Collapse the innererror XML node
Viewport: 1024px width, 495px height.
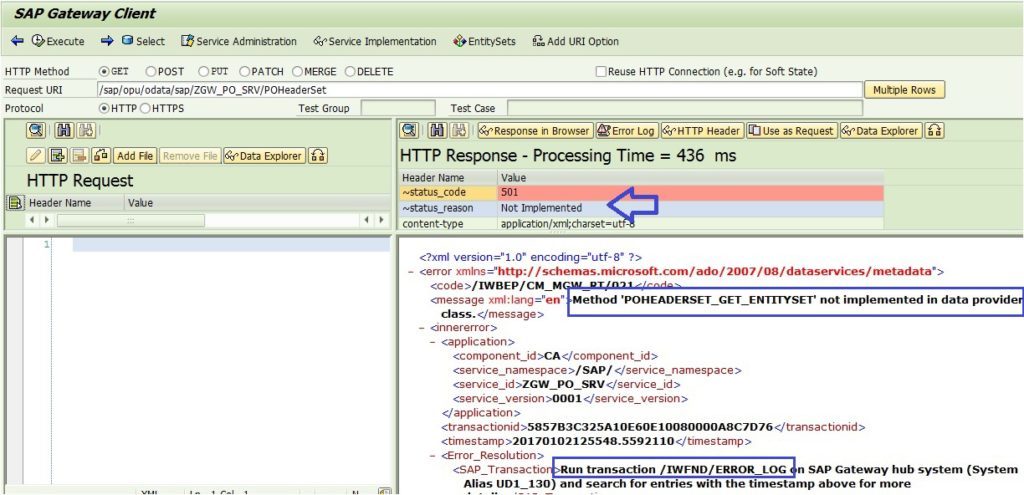[422, 328]
